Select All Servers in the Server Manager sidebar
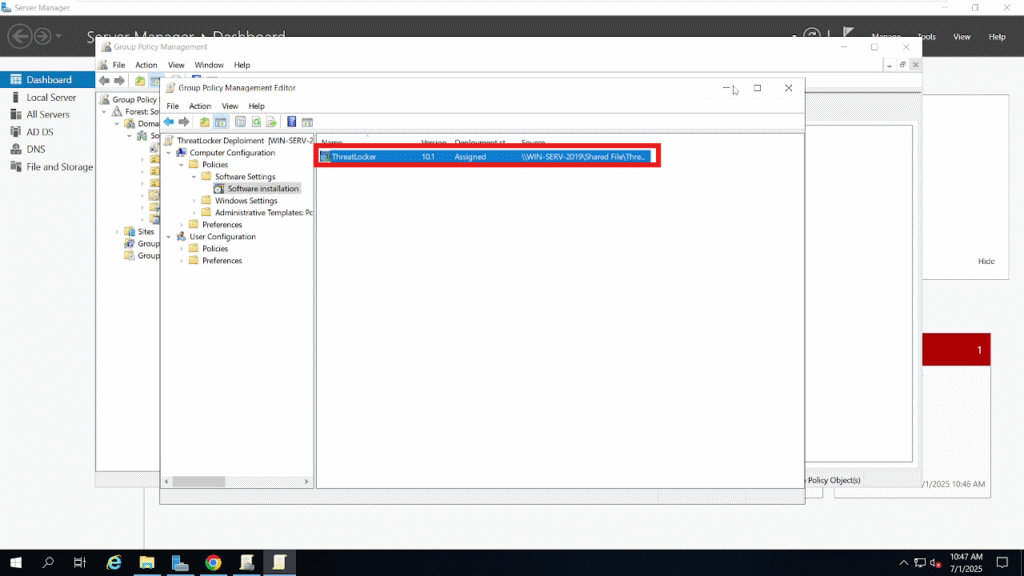The image size is (1024, 576). click(48, 114)
